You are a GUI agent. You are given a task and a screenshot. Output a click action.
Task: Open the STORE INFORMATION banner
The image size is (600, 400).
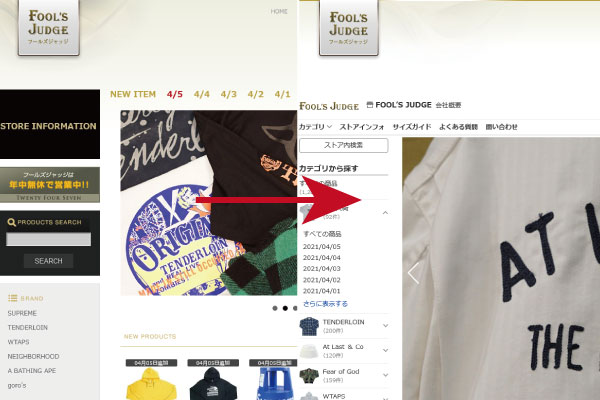pos(50,124)
